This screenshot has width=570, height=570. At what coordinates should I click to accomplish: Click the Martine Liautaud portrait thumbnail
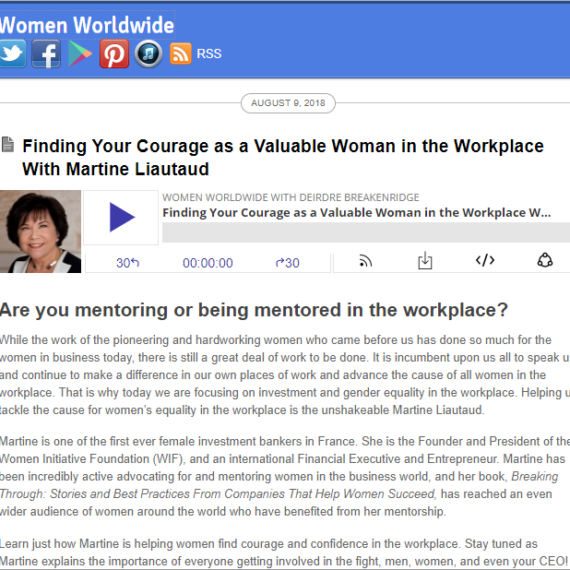coord(40,232)
